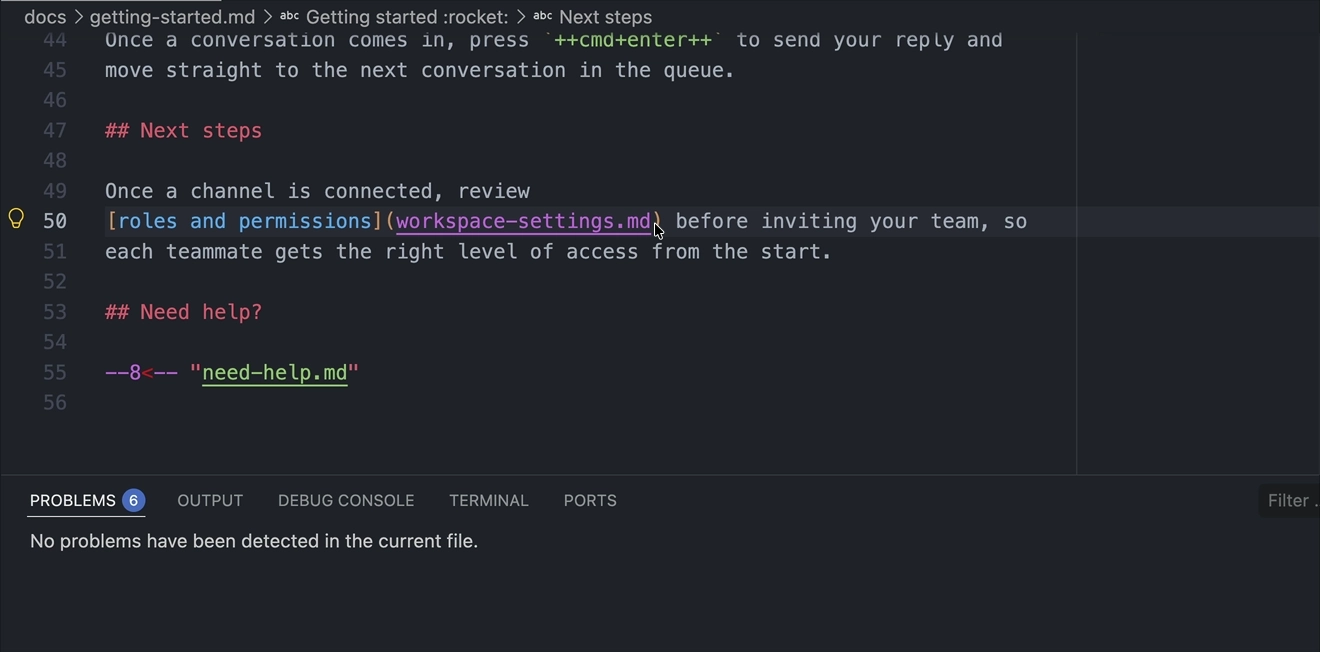Open the docs breadcrumb folder

pos(45,17)
